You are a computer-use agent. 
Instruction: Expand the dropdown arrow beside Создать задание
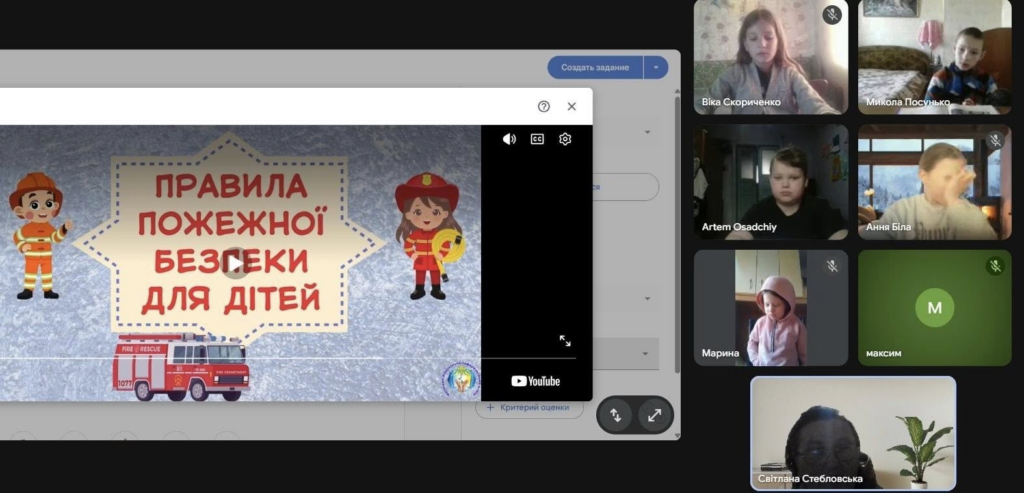click(x=656, y=67)
